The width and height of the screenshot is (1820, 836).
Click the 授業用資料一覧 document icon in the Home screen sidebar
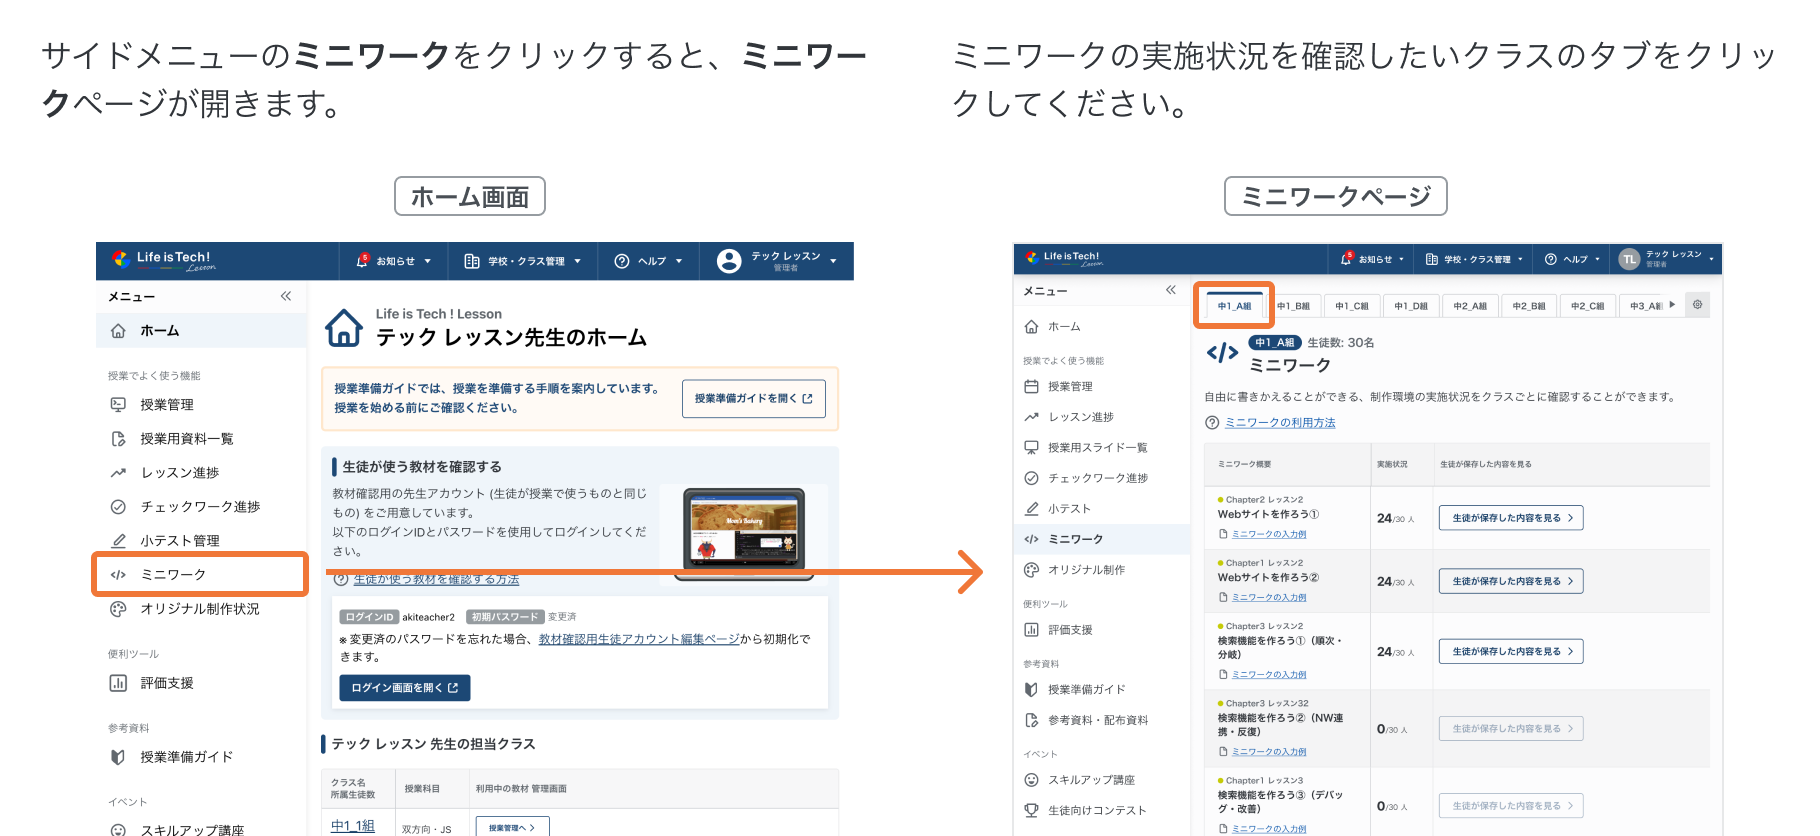(118, 439)
